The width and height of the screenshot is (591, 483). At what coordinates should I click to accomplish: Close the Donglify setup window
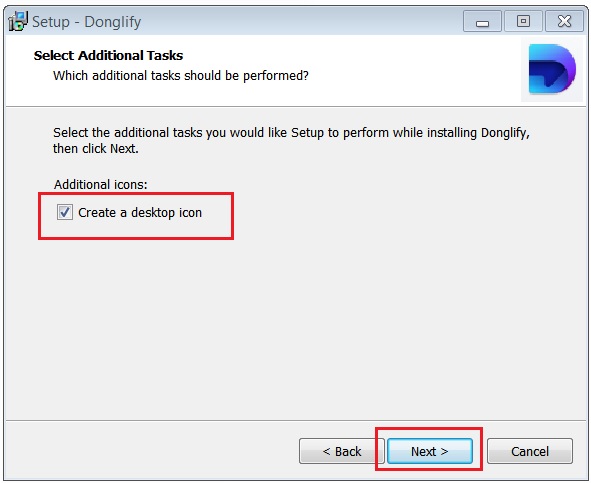[x=564, y=21]
